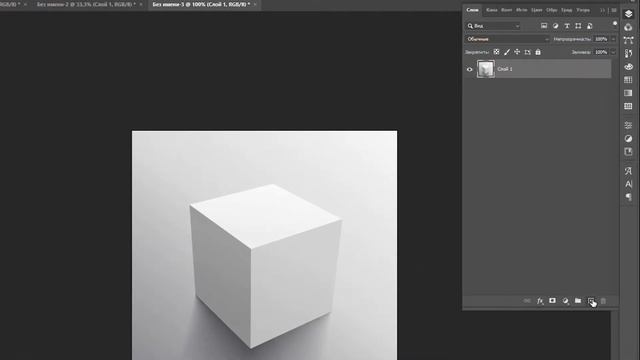Image resolution: width=640 pixels, height=360 pixels.
Task: Filter for type layers
Action: click(567, 26)
